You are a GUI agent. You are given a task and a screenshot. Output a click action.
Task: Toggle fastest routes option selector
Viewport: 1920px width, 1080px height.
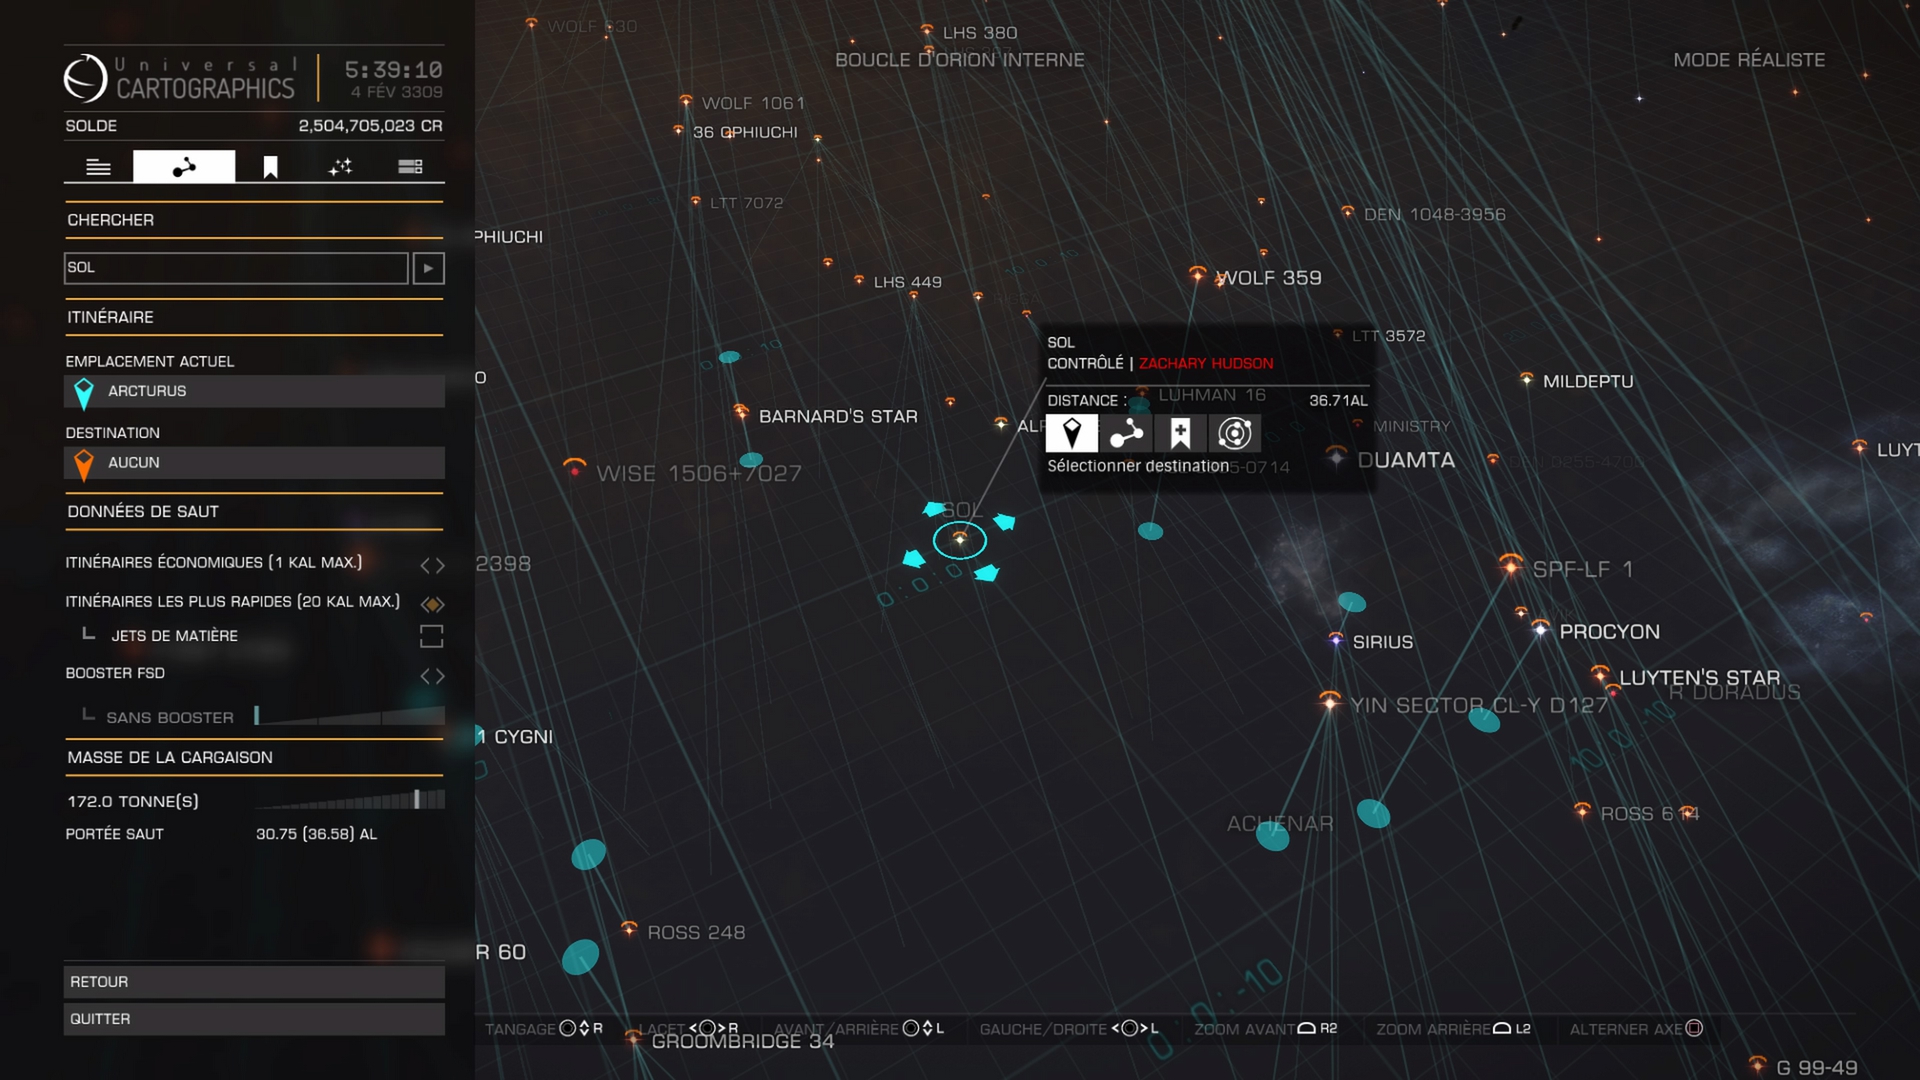432,604
